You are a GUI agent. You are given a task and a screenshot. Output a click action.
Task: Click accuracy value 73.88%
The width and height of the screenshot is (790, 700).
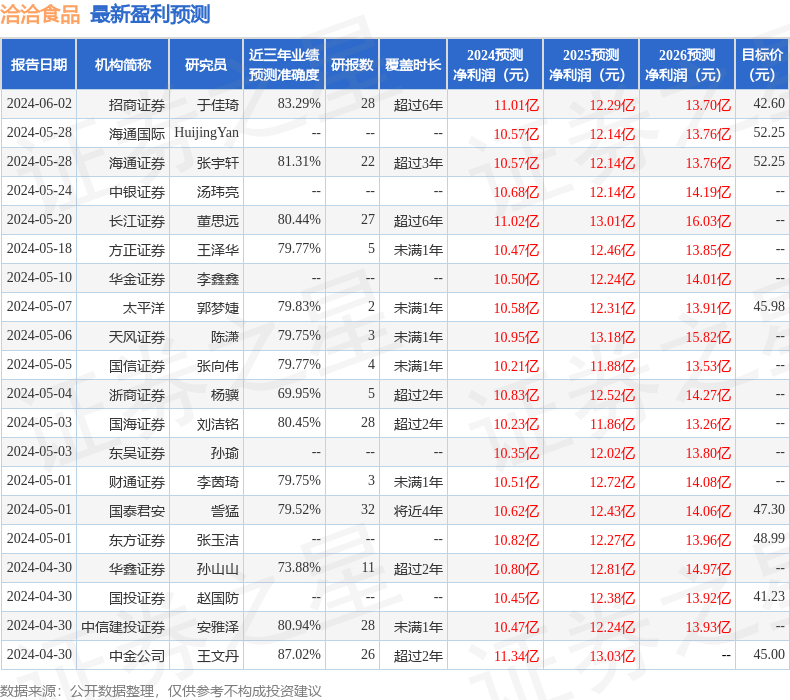point(299,567)
